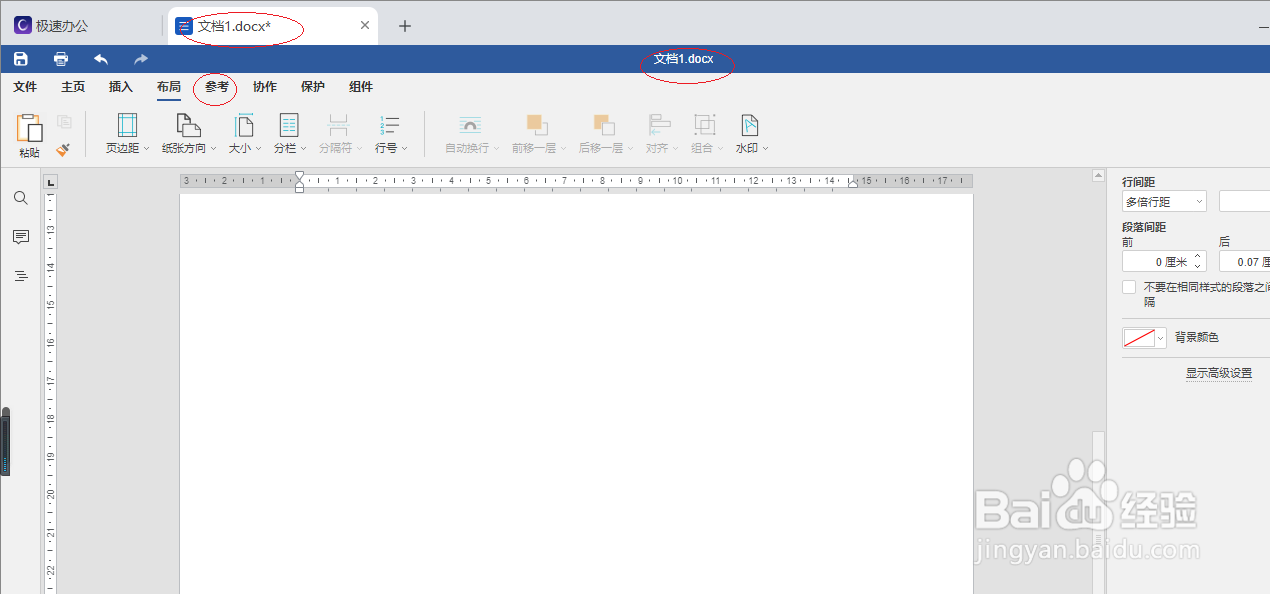Viewport: 1270px width, 594px height.
Task: Open the search icon in the left sidebar
Action: (20, 198)
